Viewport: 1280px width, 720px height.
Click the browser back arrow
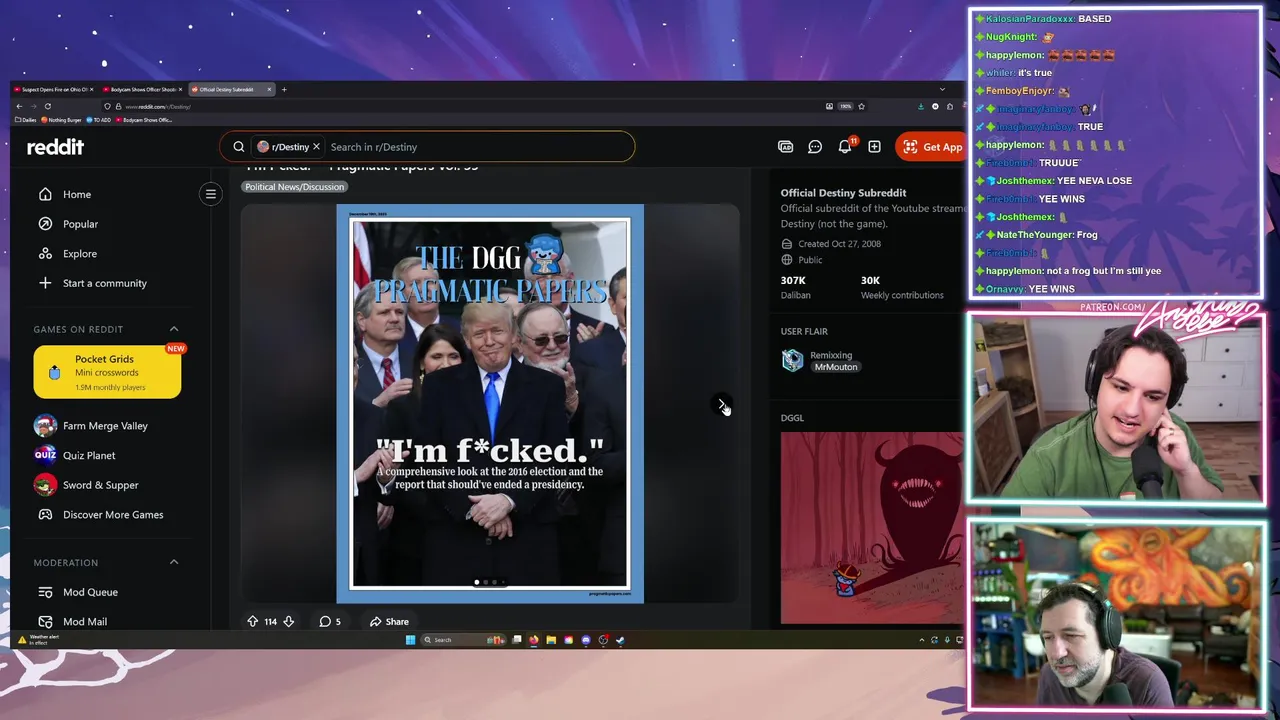[x=19, y=106]
